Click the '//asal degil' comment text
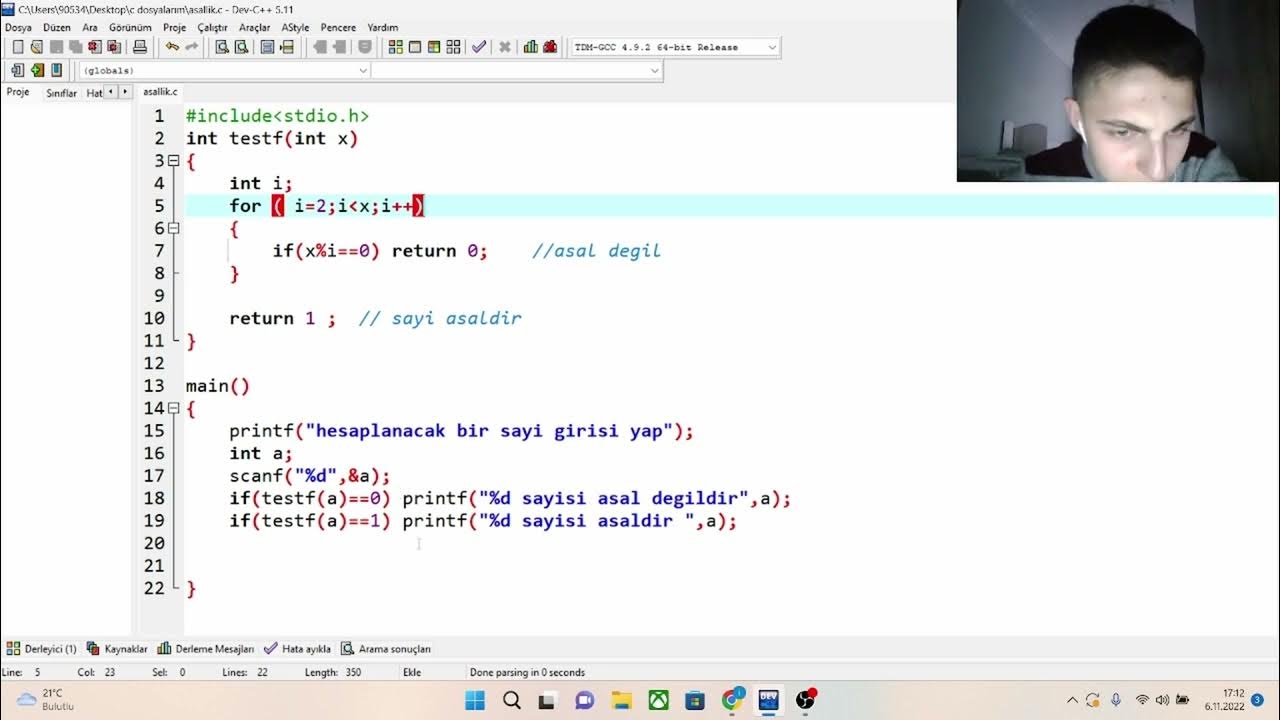 pos(596,251)
